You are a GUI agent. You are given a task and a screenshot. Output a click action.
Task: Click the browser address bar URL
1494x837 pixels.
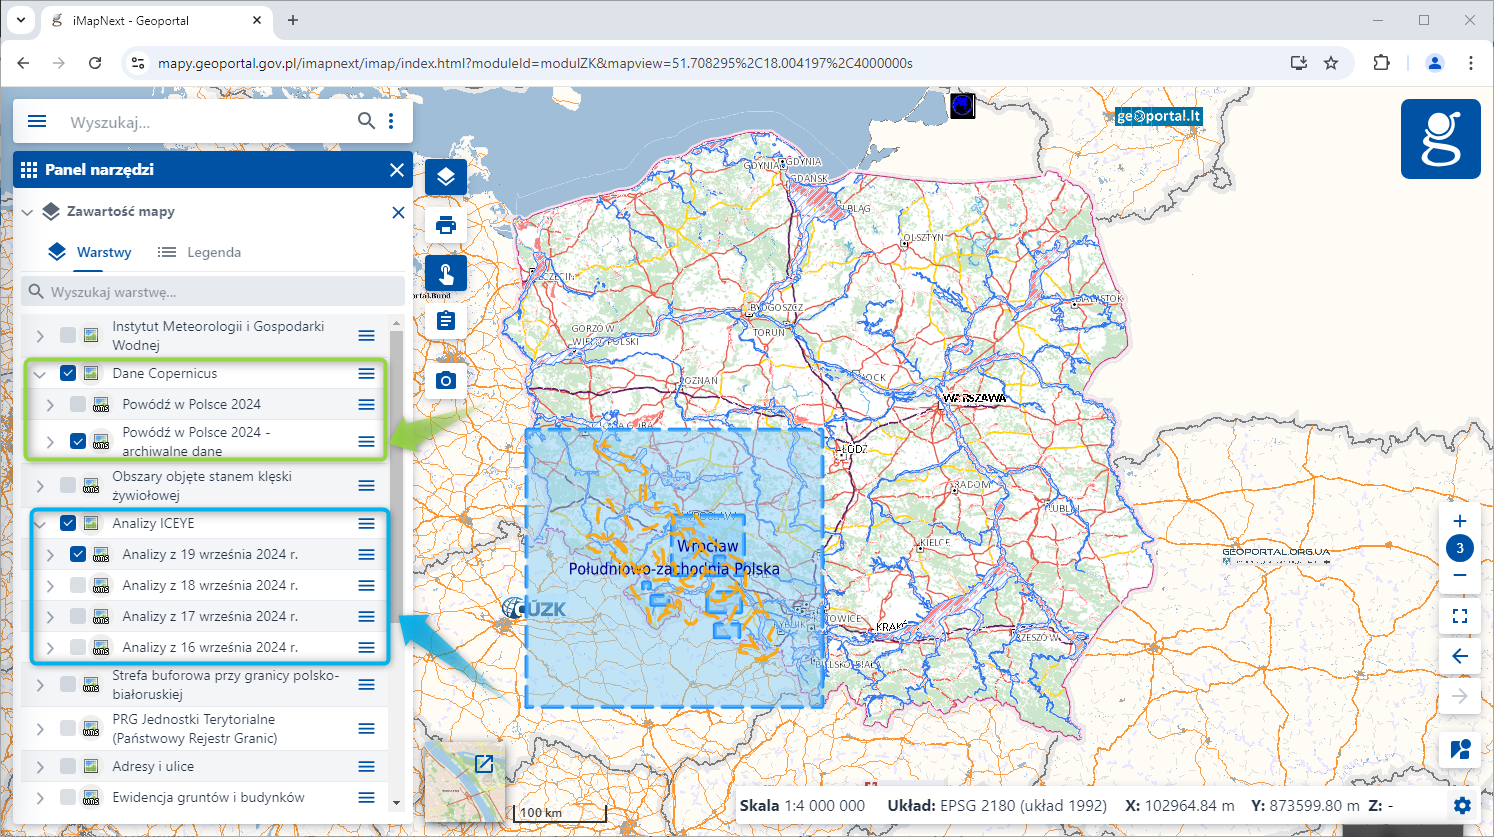pyautogui.click(x=535, y=63)
